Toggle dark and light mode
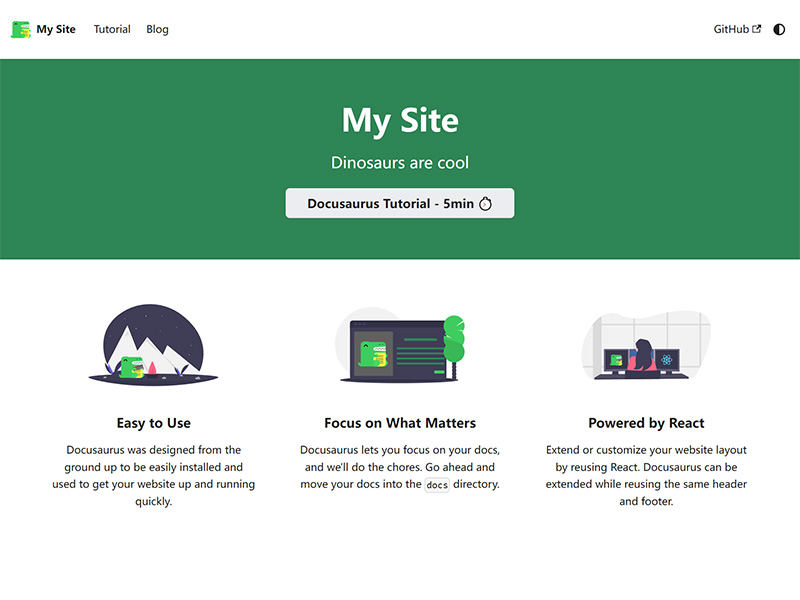This screenshot has height=600, width=800. tap(779, 30)
